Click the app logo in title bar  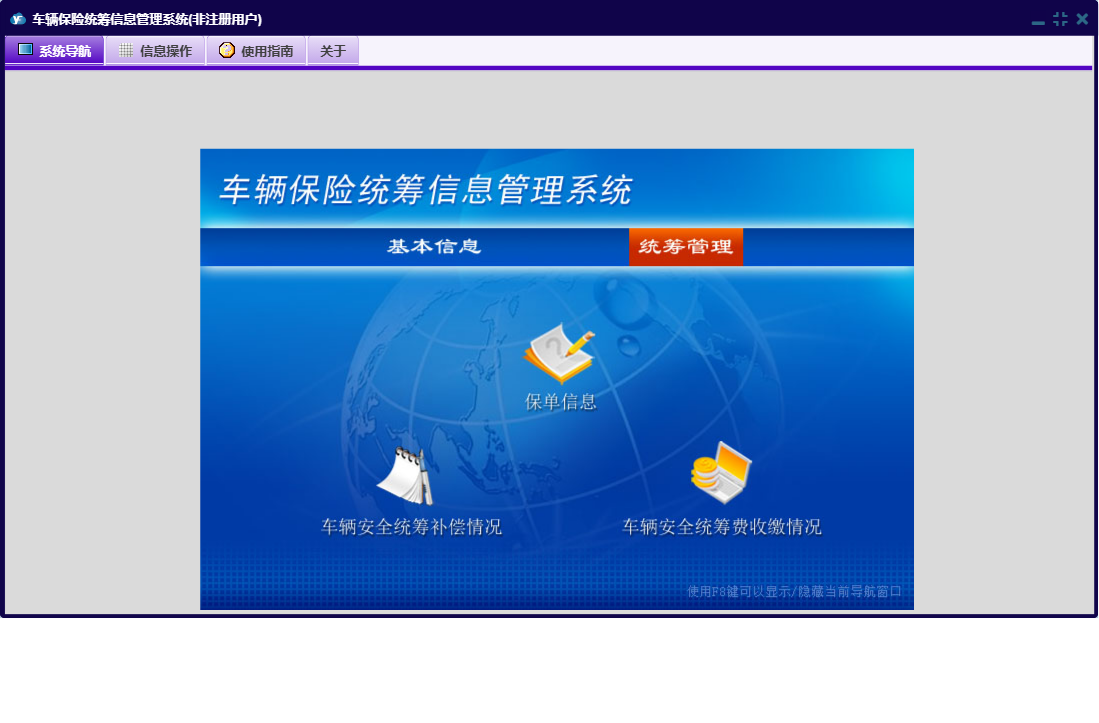[x=17, y=19]
